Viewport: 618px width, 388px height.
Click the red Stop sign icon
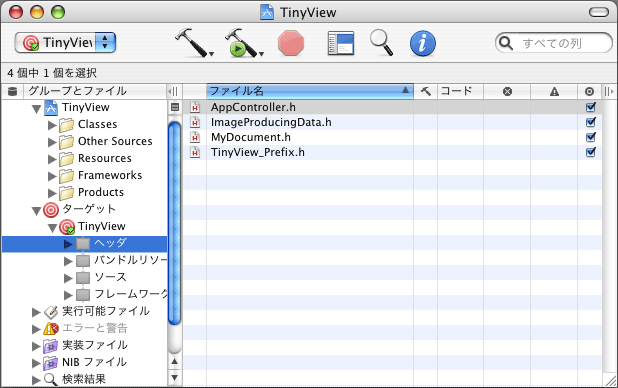tap(291, 43)
